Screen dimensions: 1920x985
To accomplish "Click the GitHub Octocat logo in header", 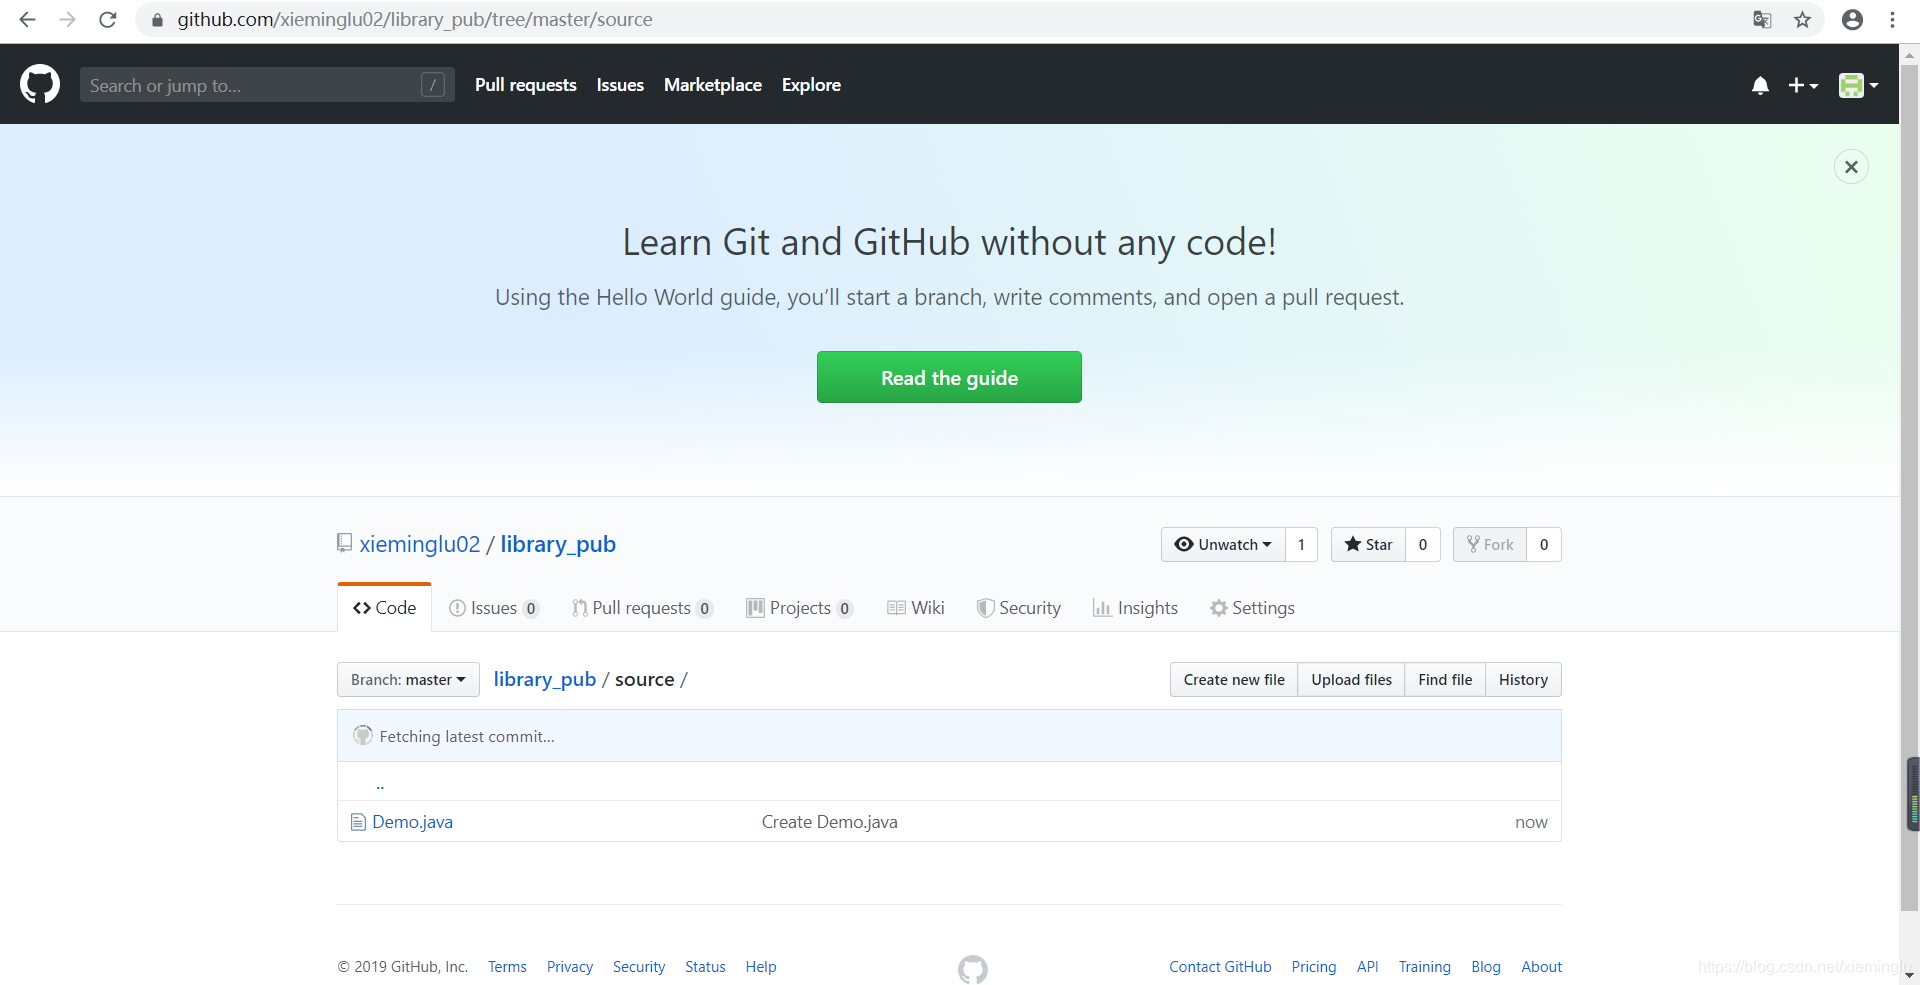I will 40,85.
